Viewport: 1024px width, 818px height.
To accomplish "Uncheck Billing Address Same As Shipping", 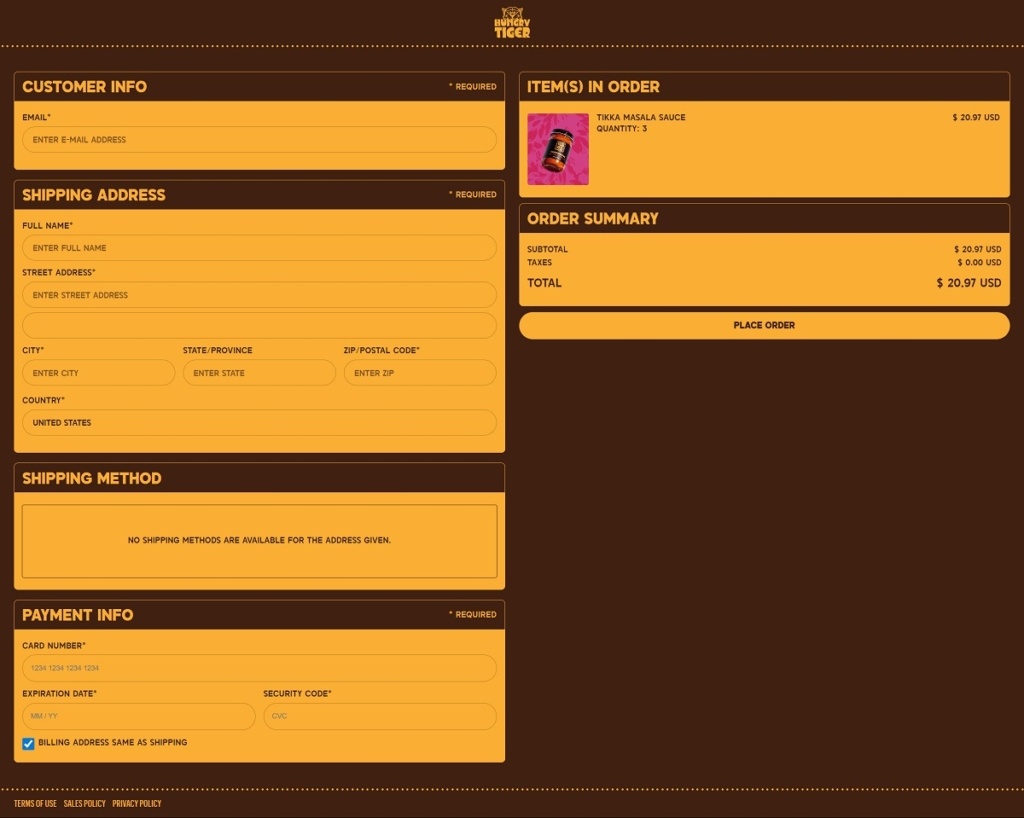I will click(29, 744).
